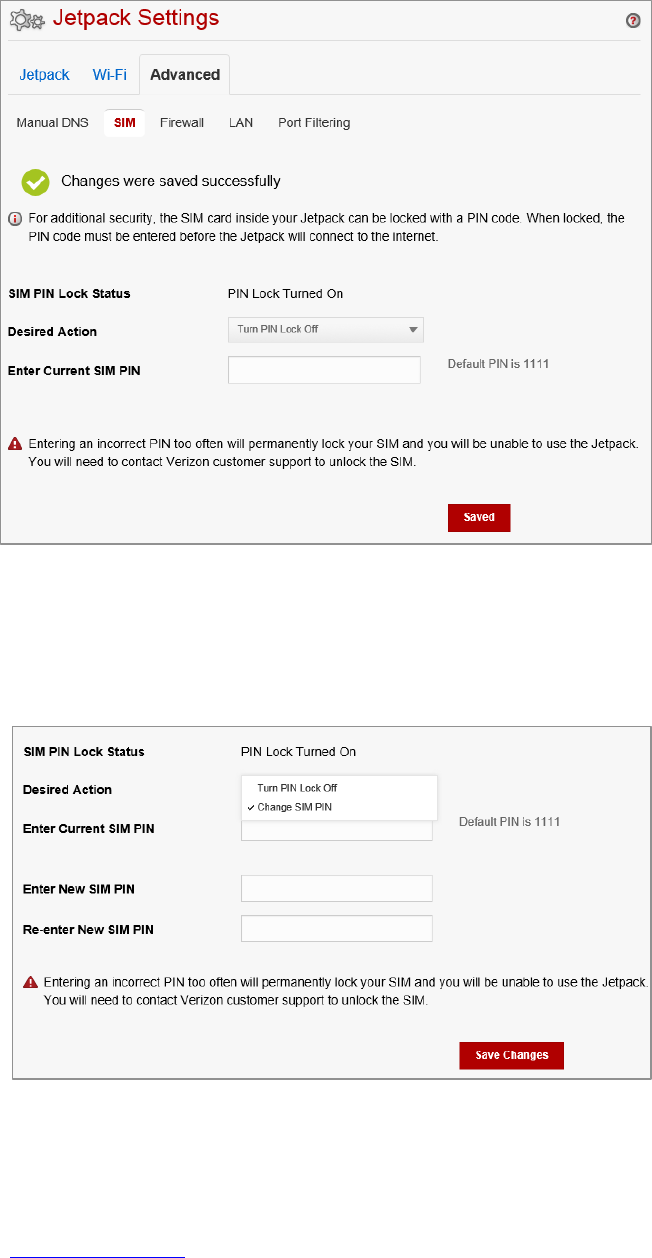This screenshot has width=652, height=1258.
Task: Click the green success checkmark icon
Action: point(36,182)
